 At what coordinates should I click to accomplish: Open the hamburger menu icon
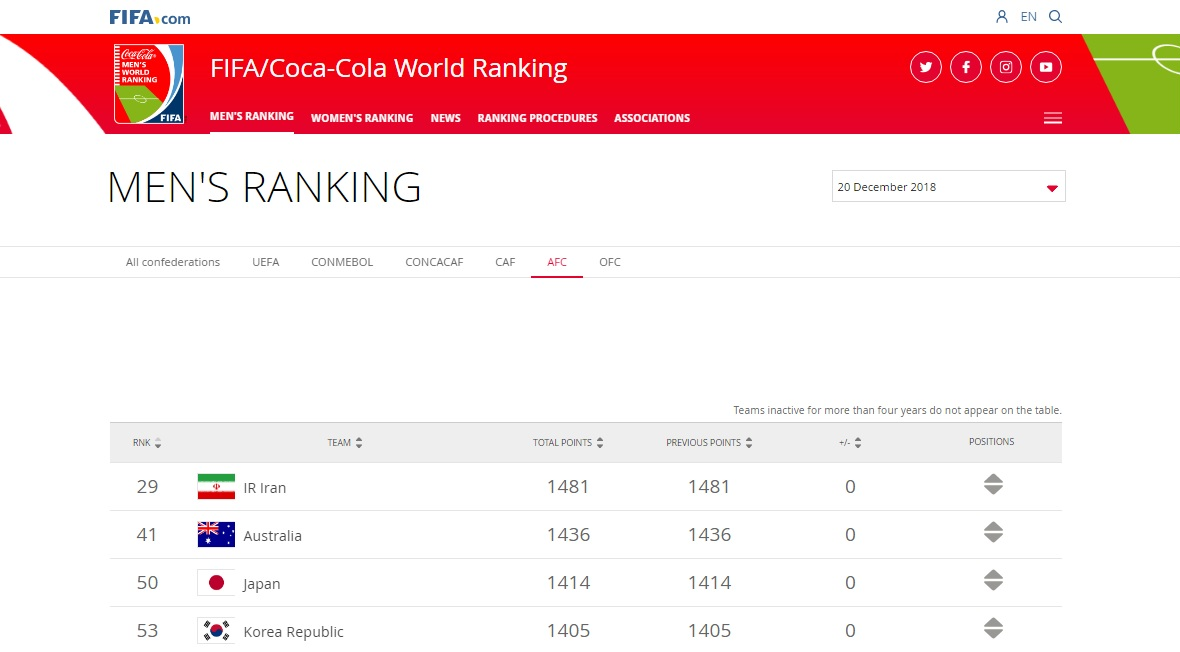pos(1052,118)
